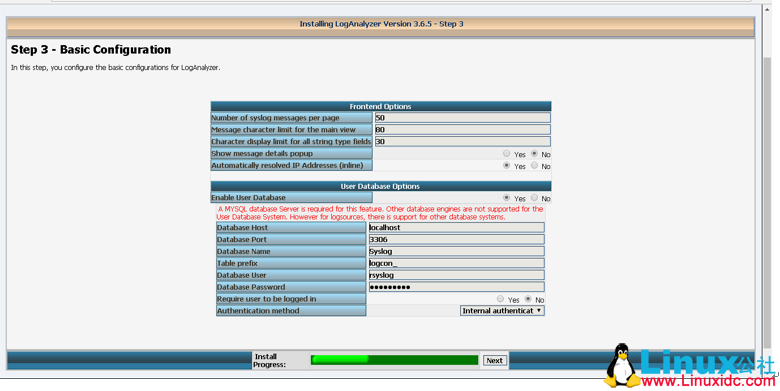Click the install progress bar
The height and width of the screenshot is (391, 780).
(394, 360)
